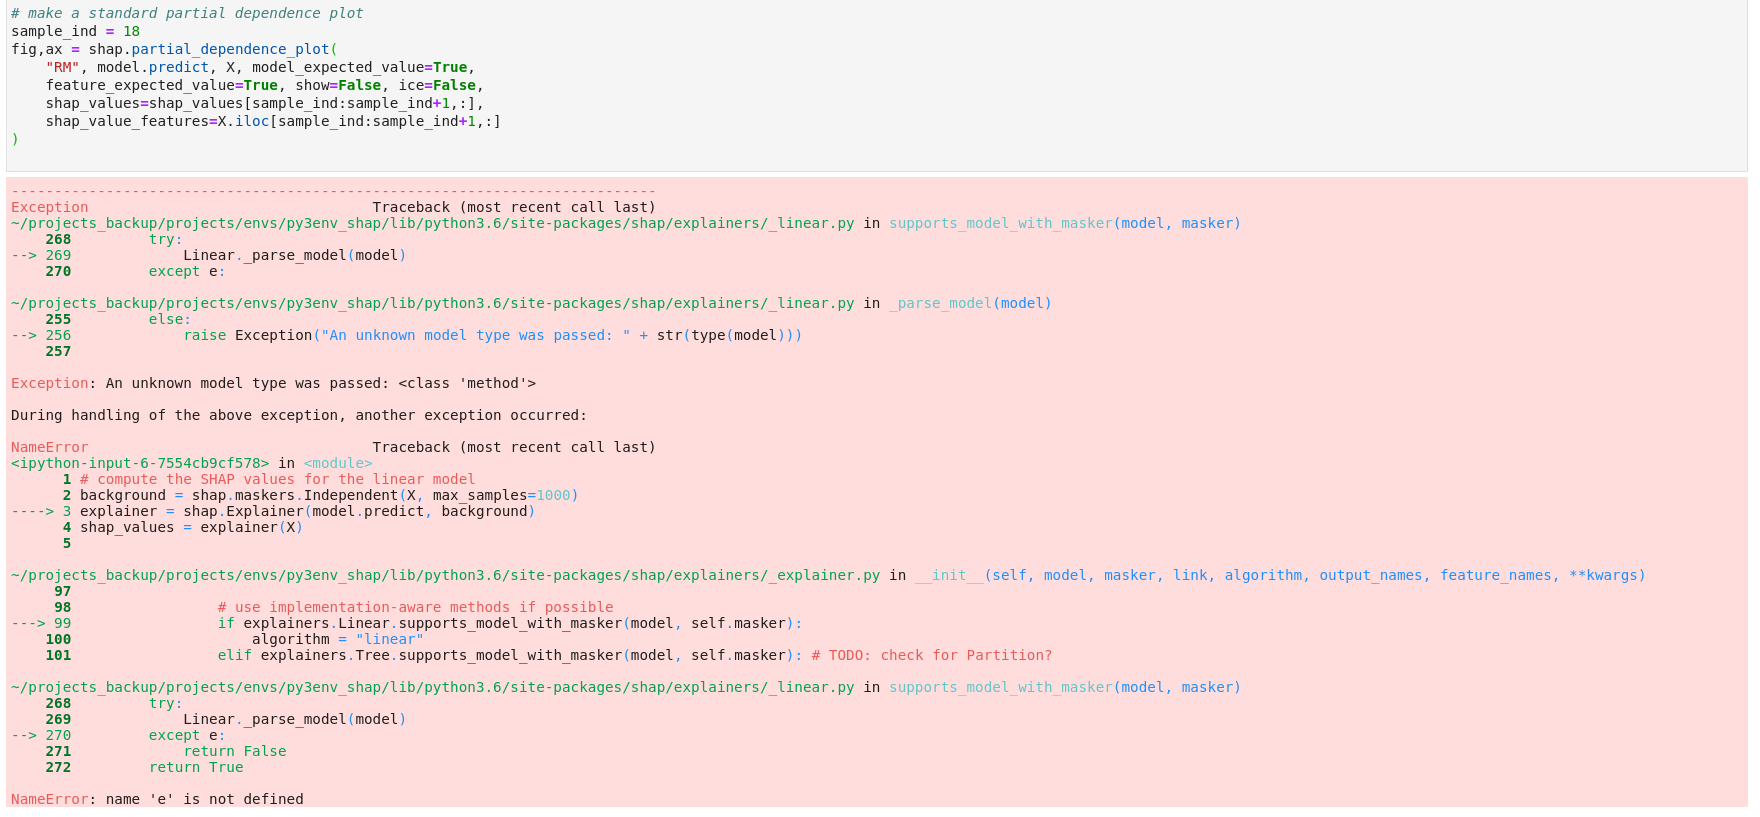Click the "__init__(self, model, masker, link..." signature

[1280, 575]
